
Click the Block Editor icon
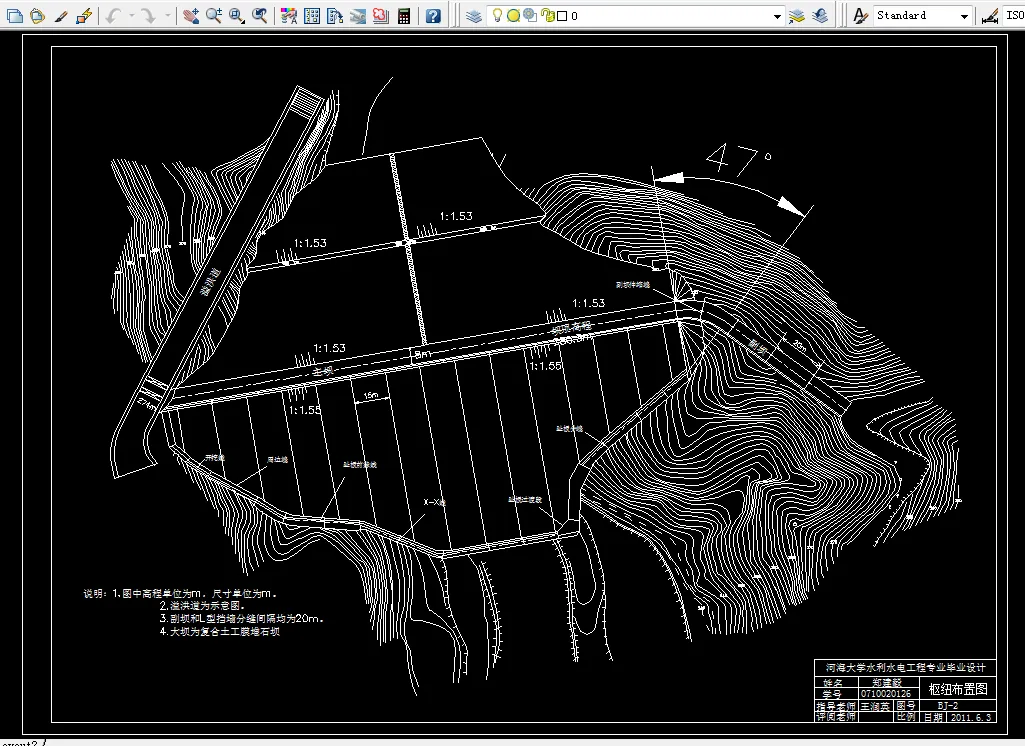(38, 16)
